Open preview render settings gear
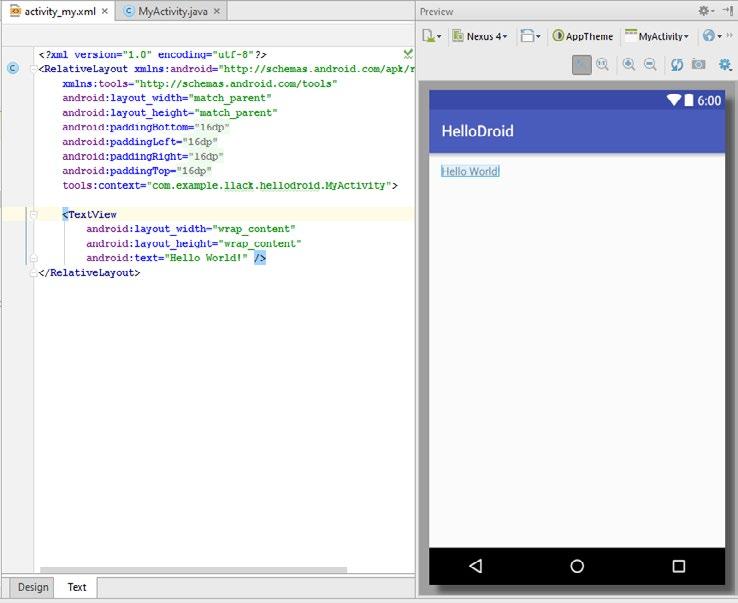 click(725, 64)
